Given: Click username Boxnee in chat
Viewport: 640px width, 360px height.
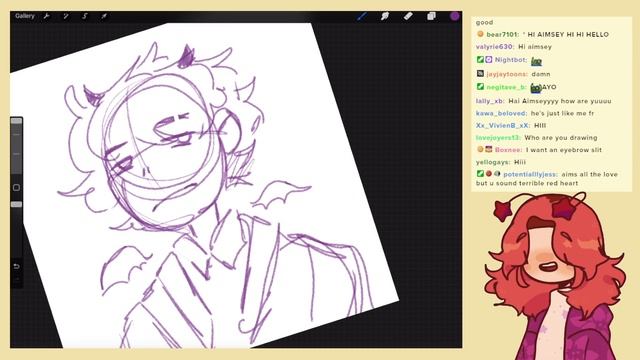Looking at the screenshot, I should (x=509, y=150).
